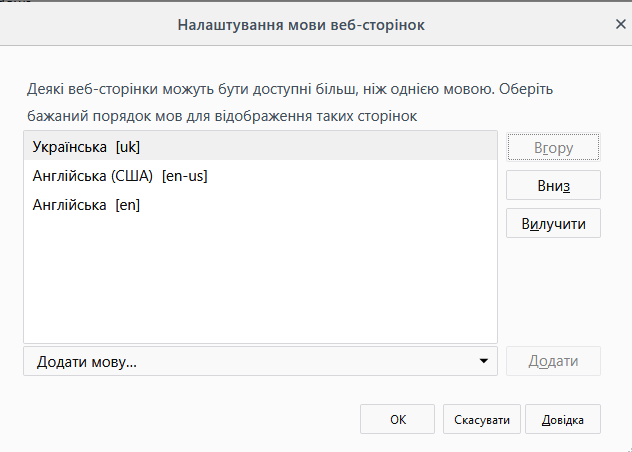Click the dialog title Налаштування мови веб-сторінок
This screenshot has height=452, width=632.
301,25
